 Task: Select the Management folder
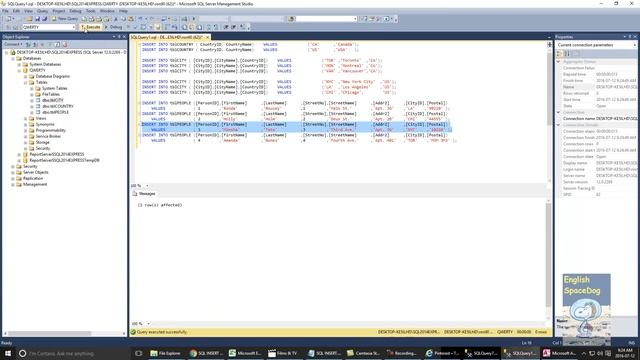click(x=35, y=184)
